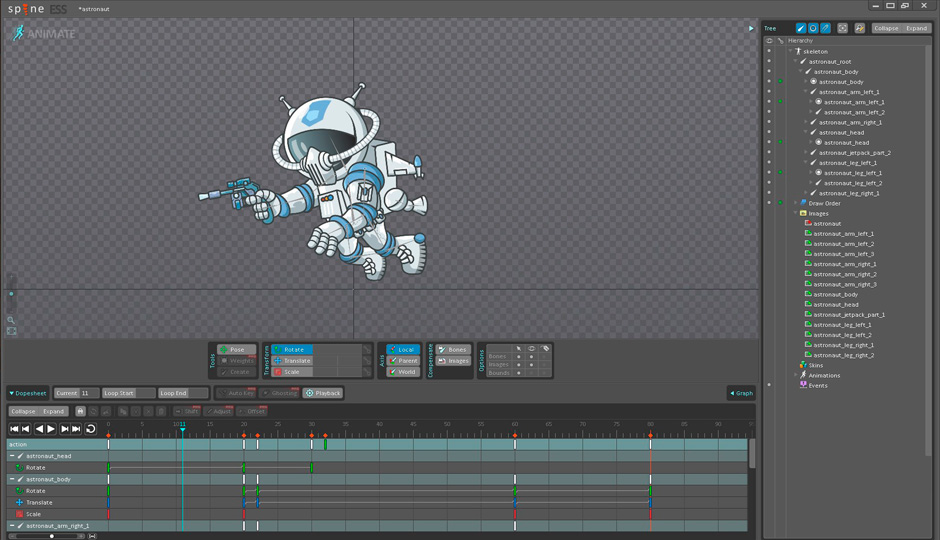The width and height of the screenshot is (940, 540).
Task: Click the viewport fit-to-screen icon
Action: point(11,331)
